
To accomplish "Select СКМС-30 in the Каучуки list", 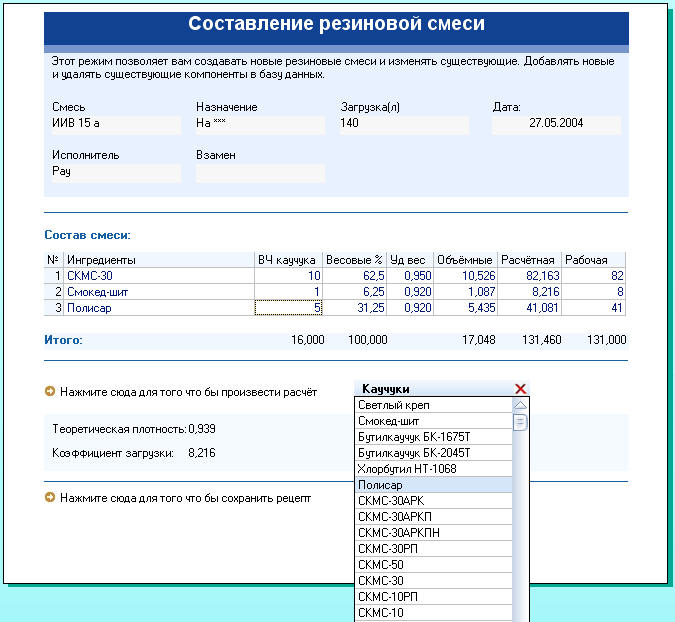I will [434, 581].
